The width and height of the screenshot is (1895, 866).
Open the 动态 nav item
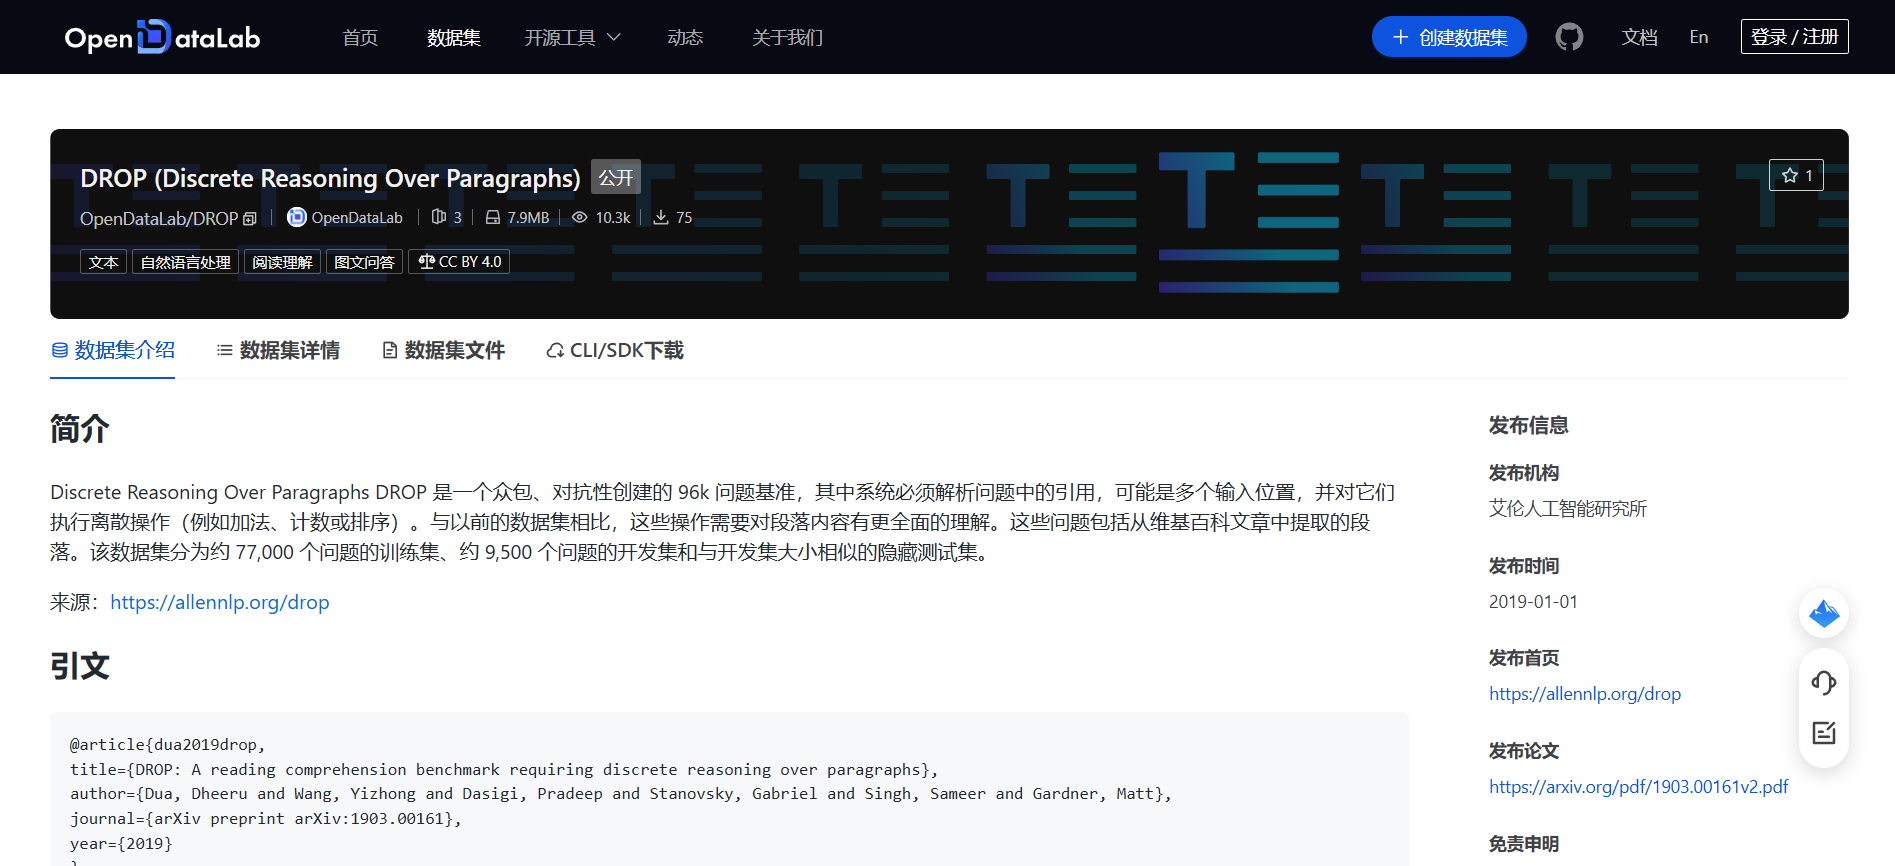(x=685, y=37)
